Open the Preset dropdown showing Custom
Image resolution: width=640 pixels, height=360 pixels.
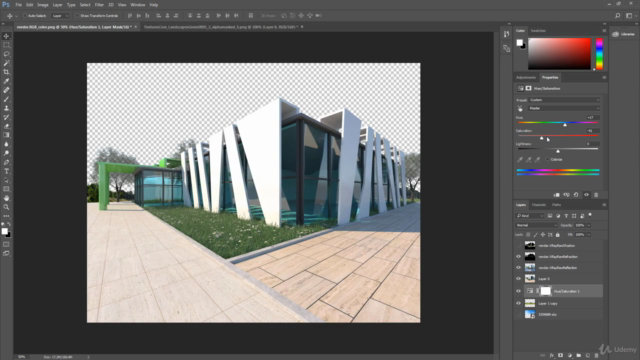coord(564,100)
